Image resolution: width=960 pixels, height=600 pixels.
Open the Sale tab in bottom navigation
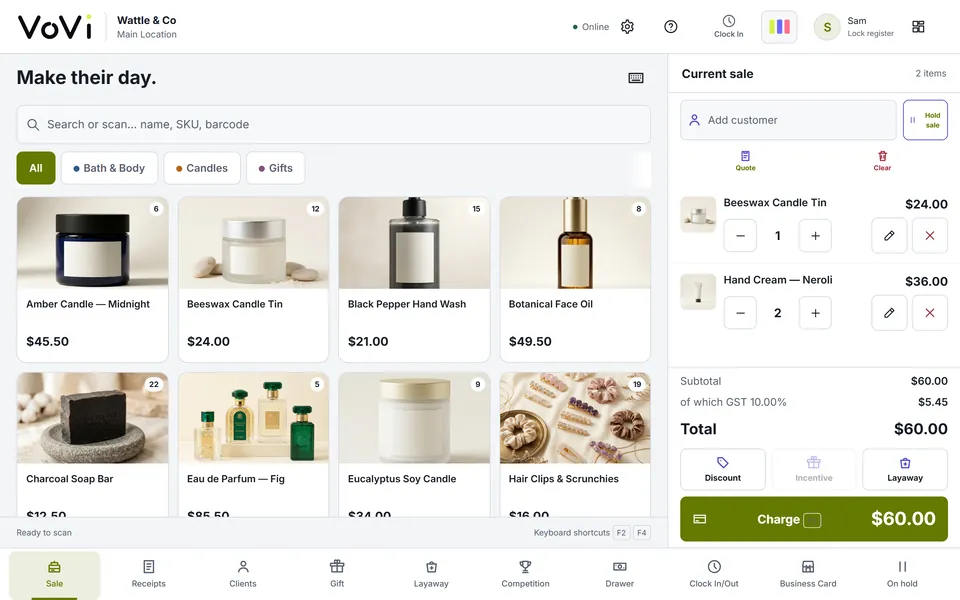[54, 574]
